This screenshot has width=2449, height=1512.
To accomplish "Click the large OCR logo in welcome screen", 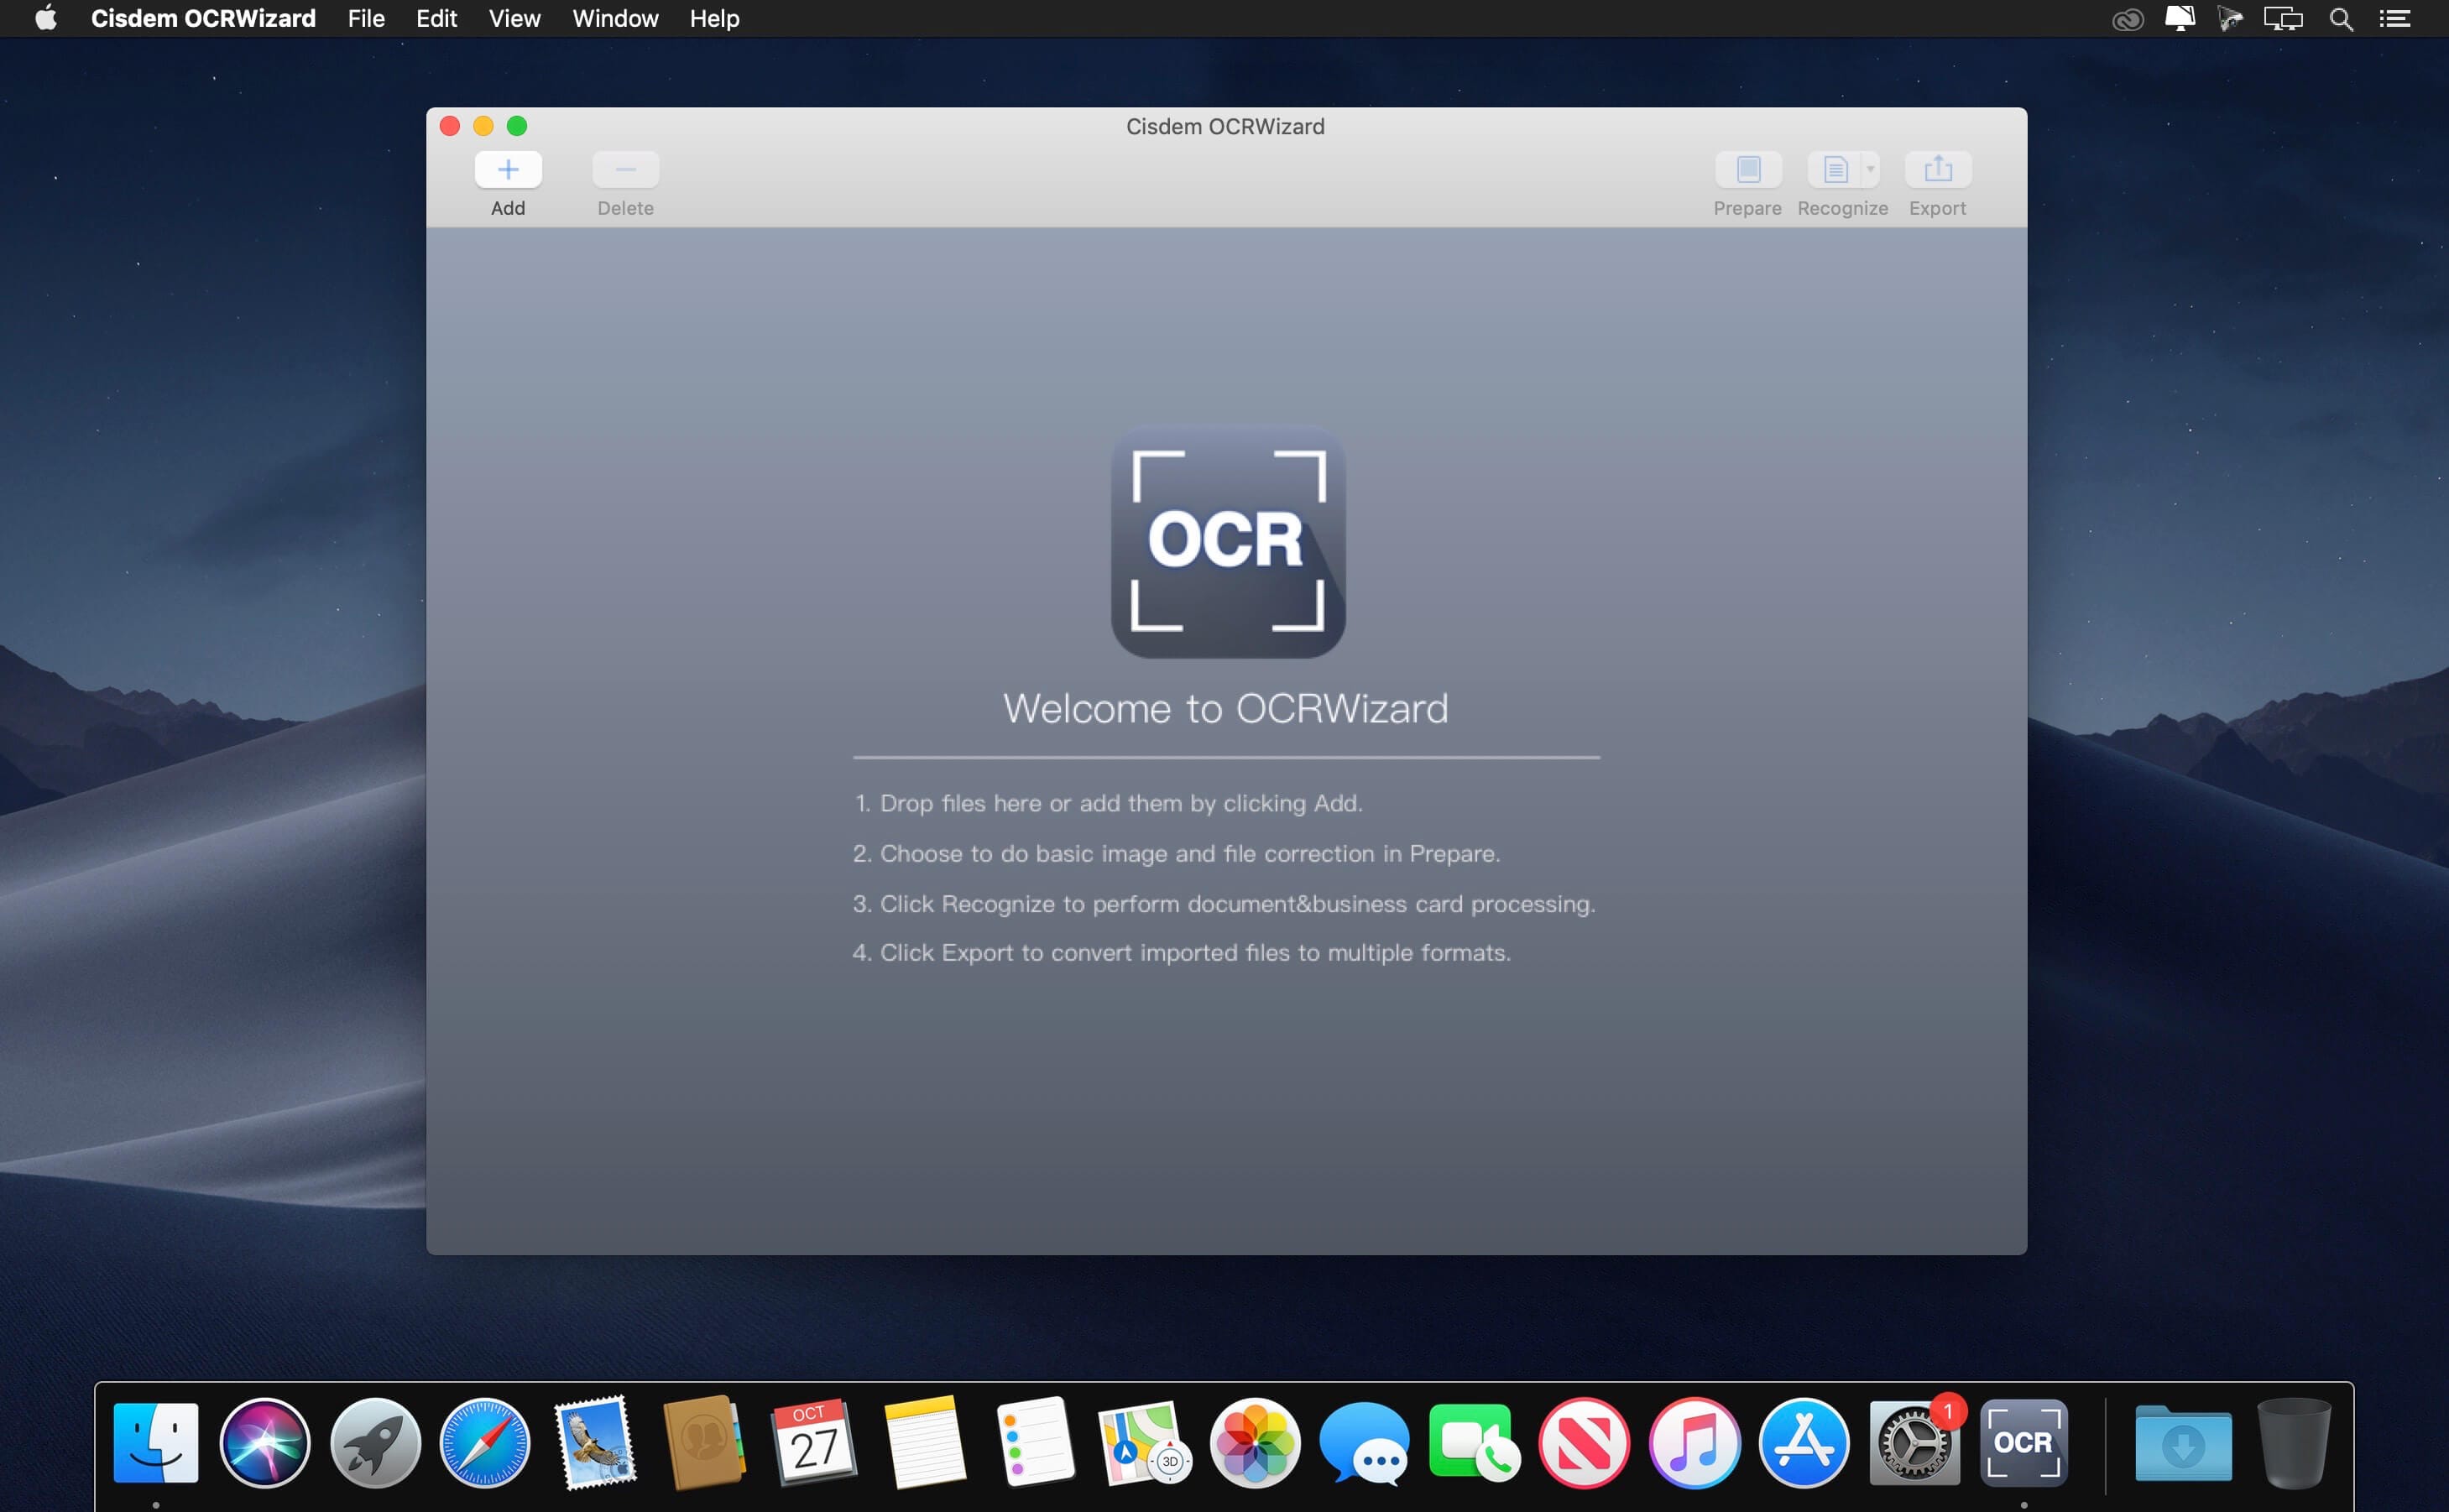I will (x=1228, y=541).
